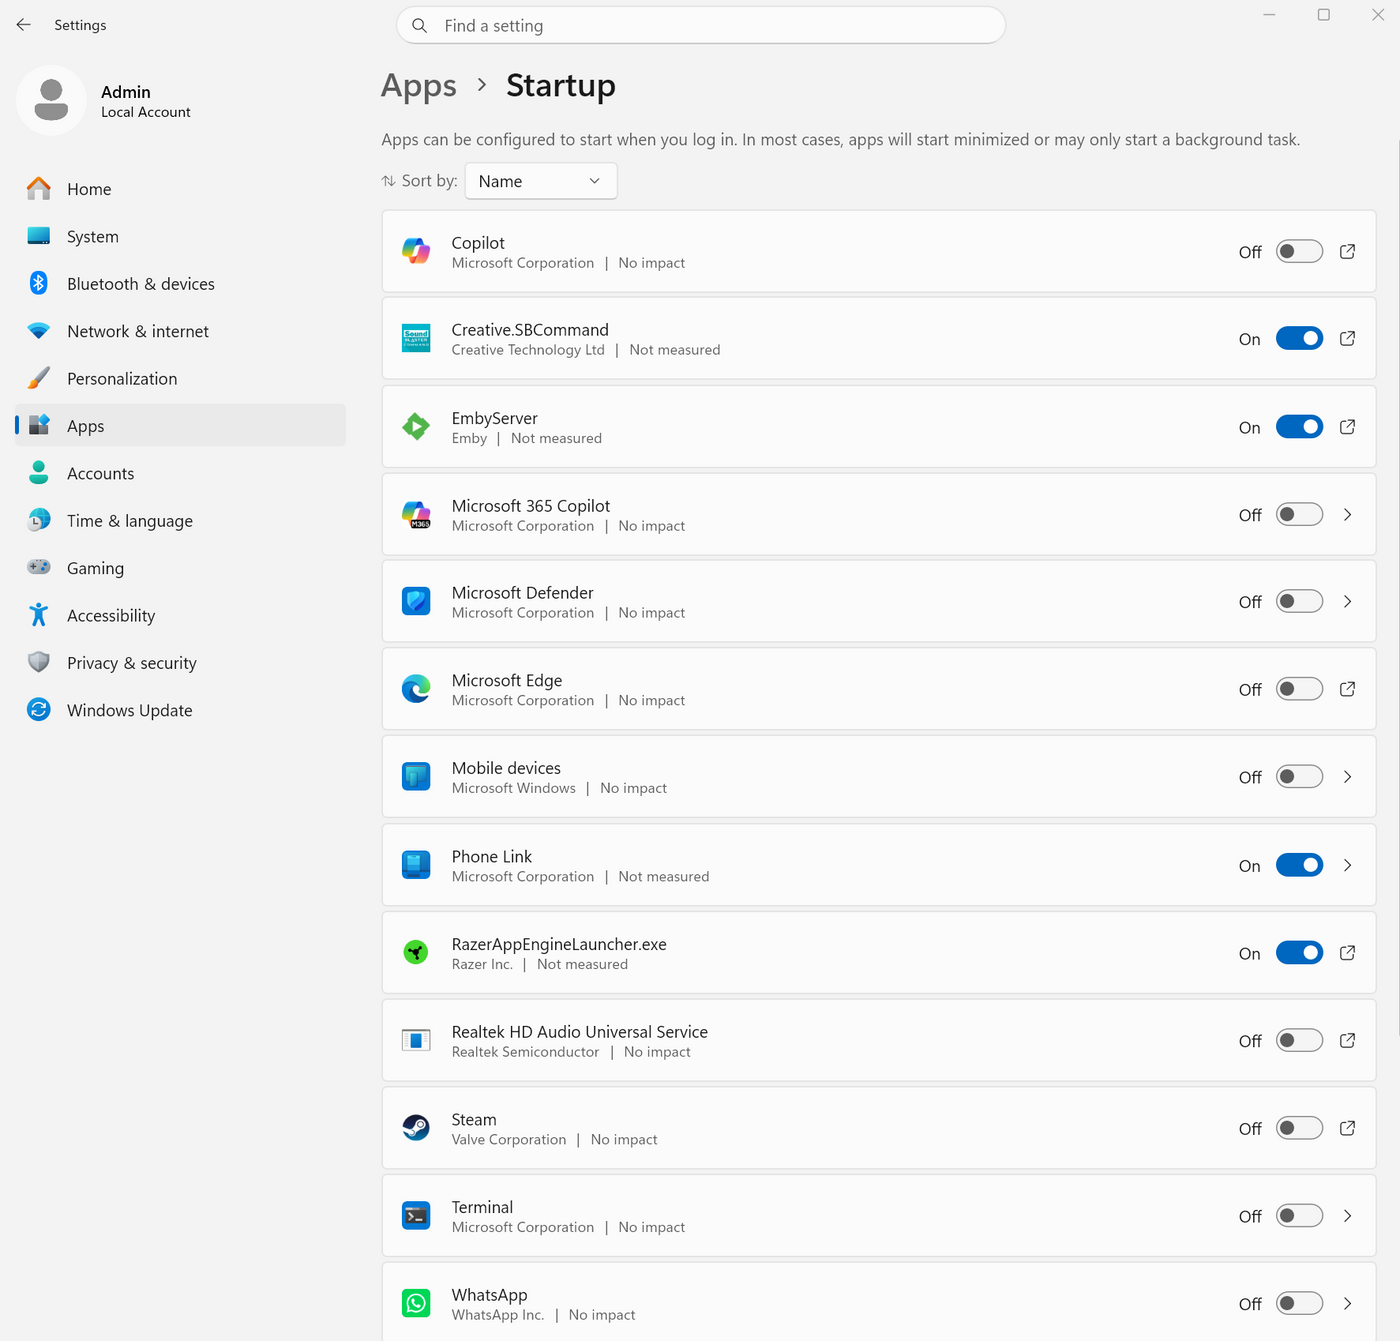Expand Microsoft Defender entry chevron

point(1347,602)
